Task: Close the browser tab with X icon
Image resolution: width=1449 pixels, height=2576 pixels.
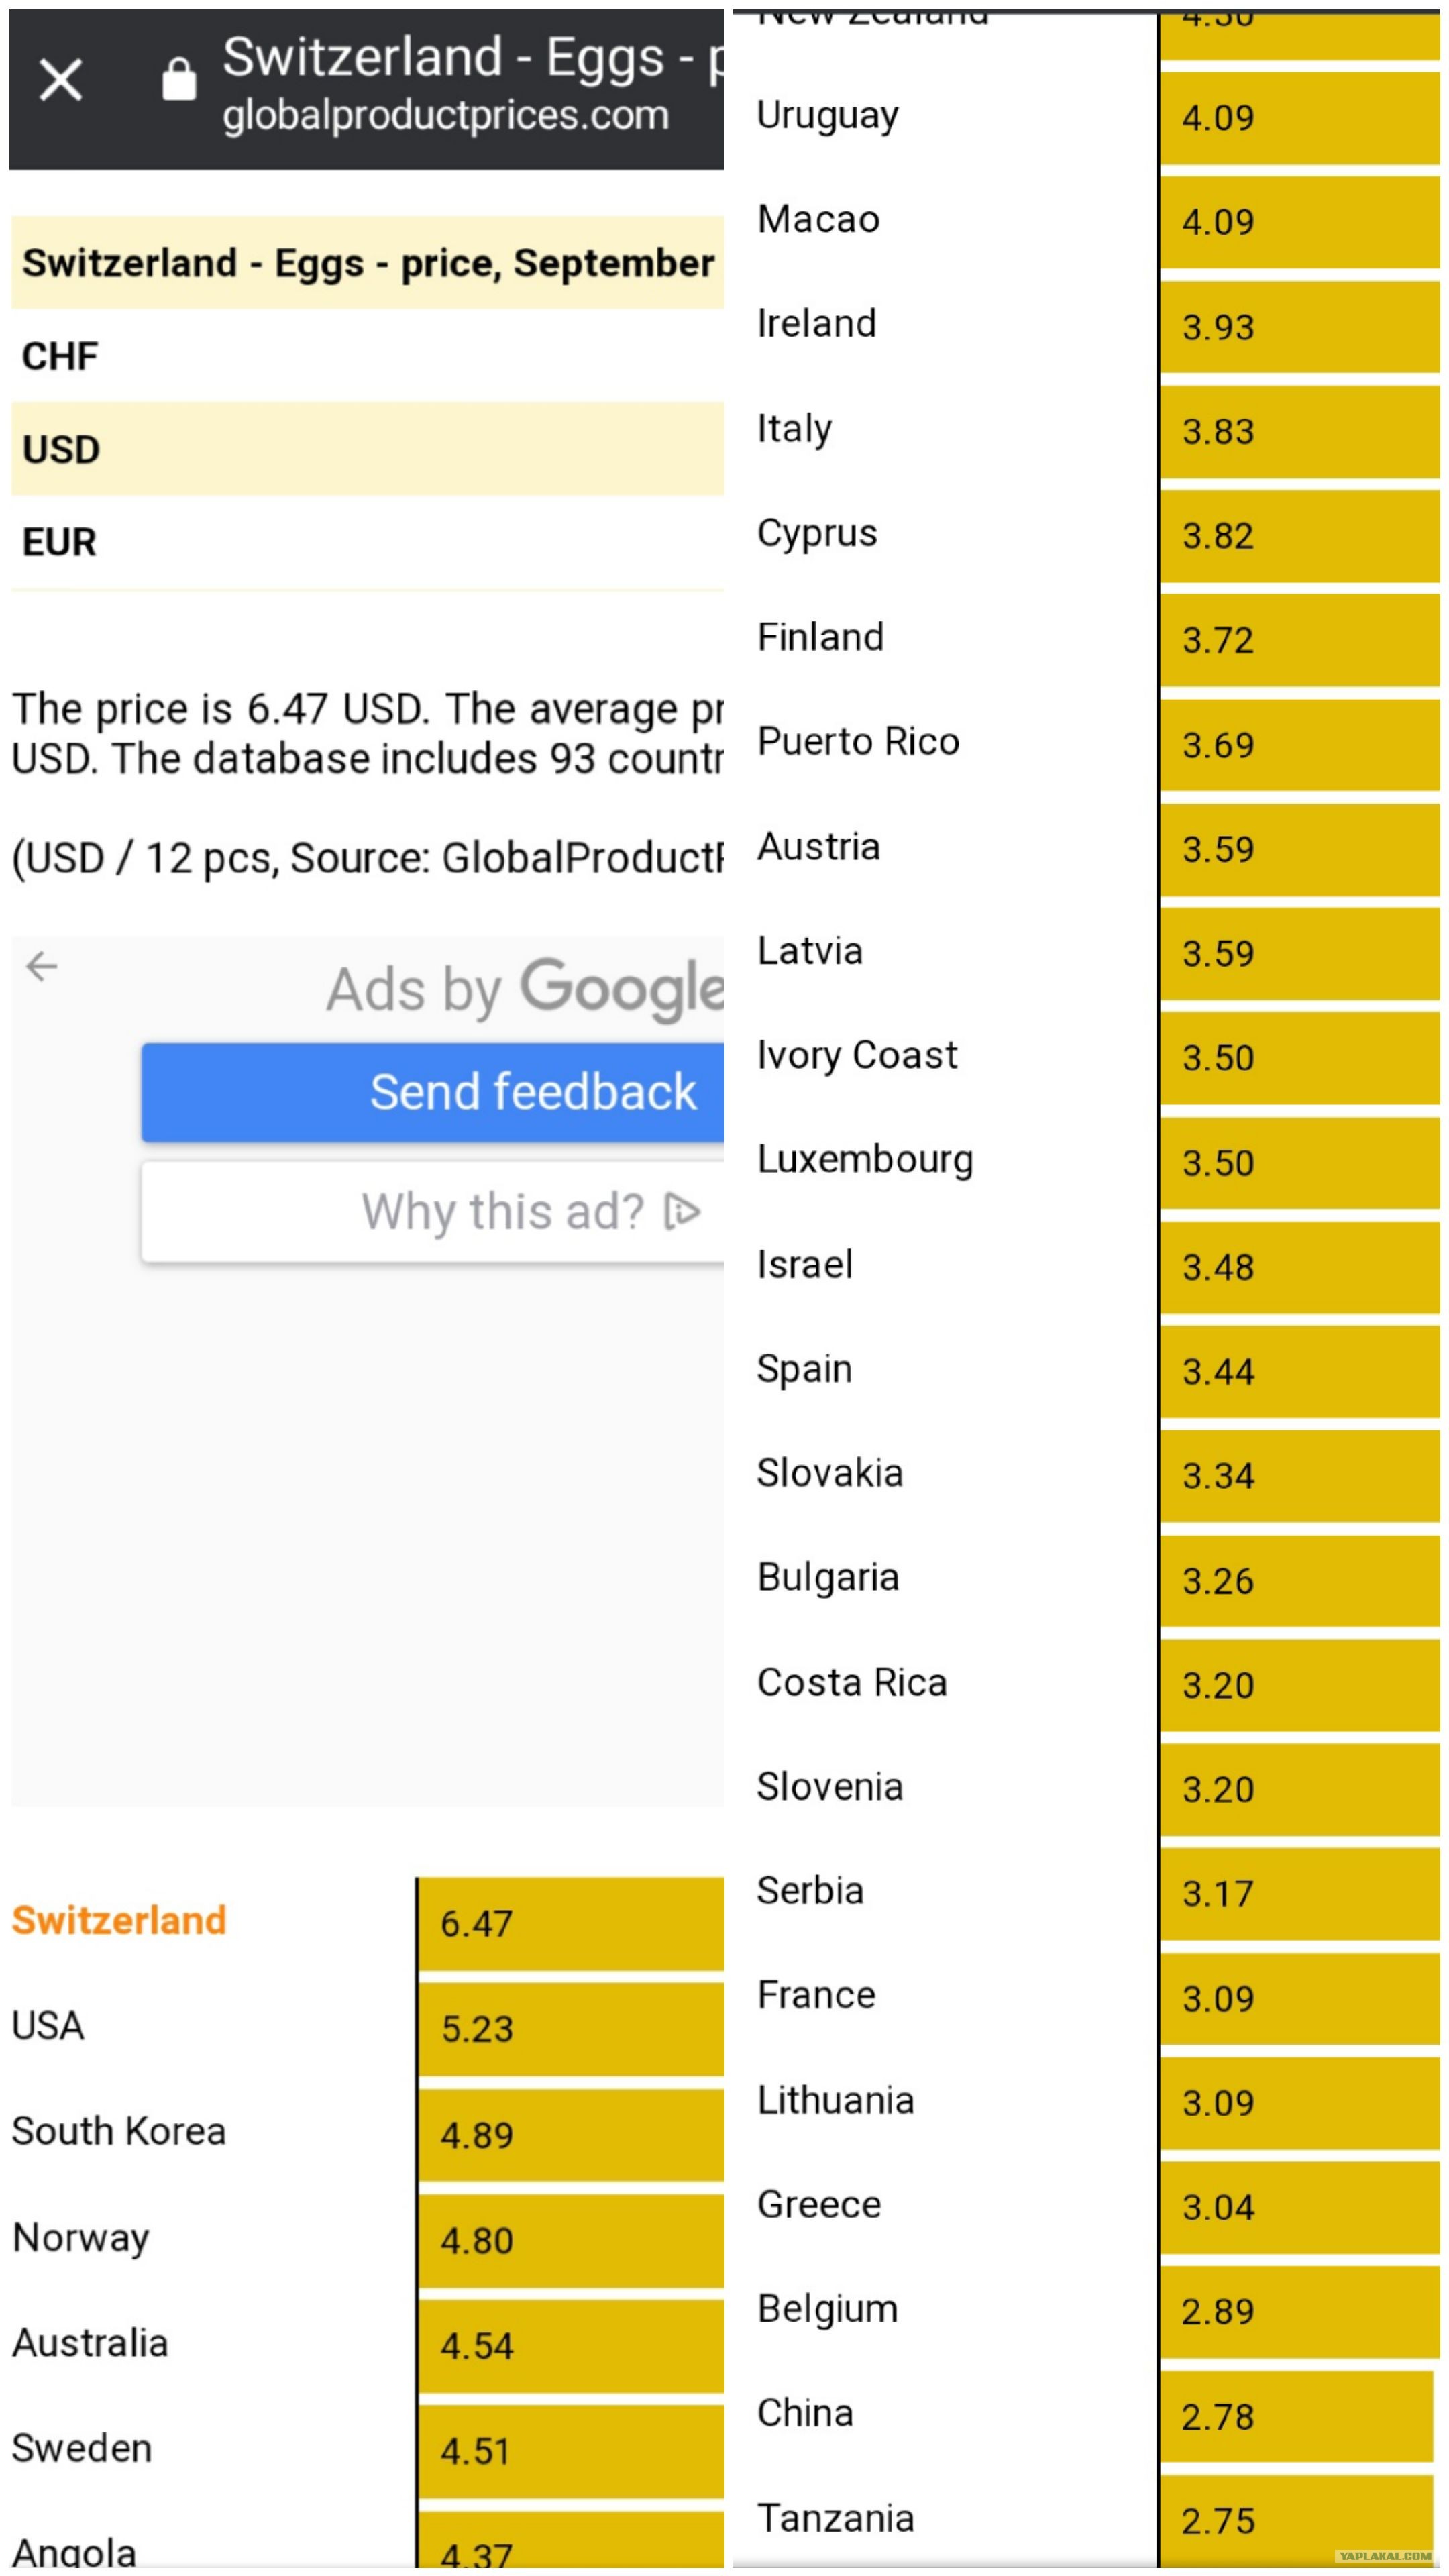Action: 60,79
